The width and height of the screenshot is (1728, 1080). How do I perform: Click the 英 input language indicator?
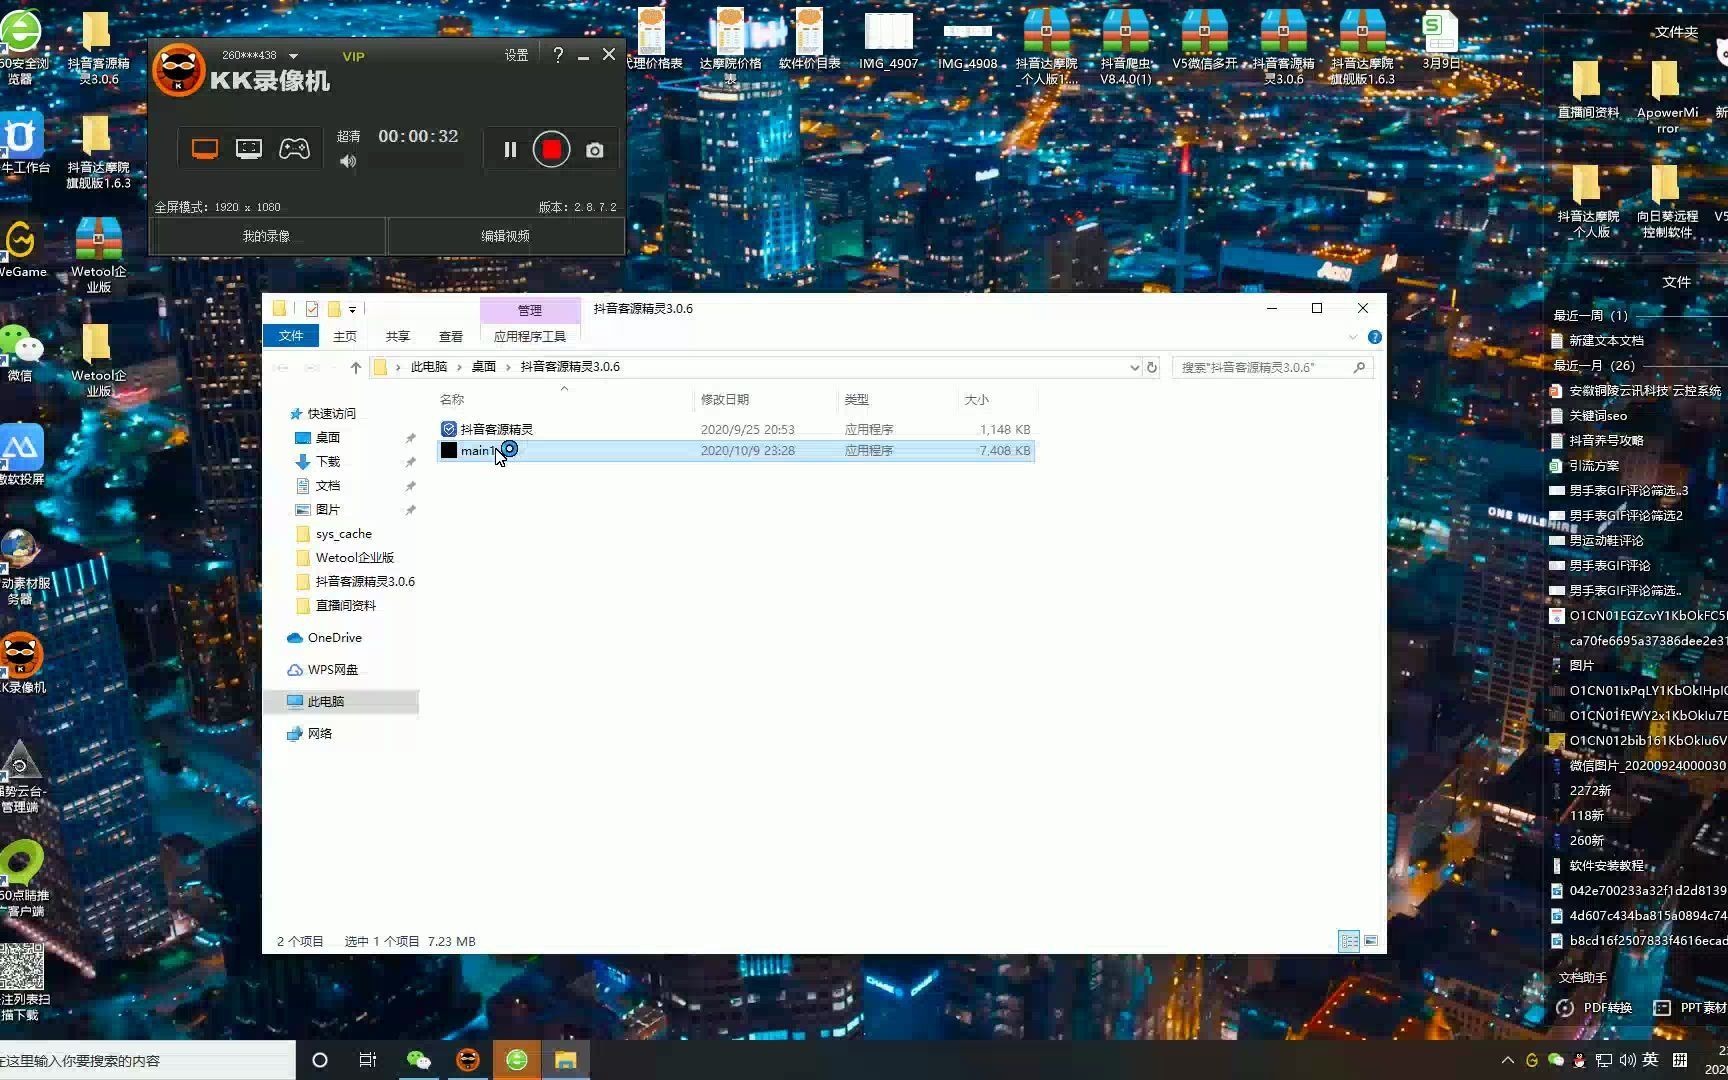pyautogui.click(x=1650, y=1060)
